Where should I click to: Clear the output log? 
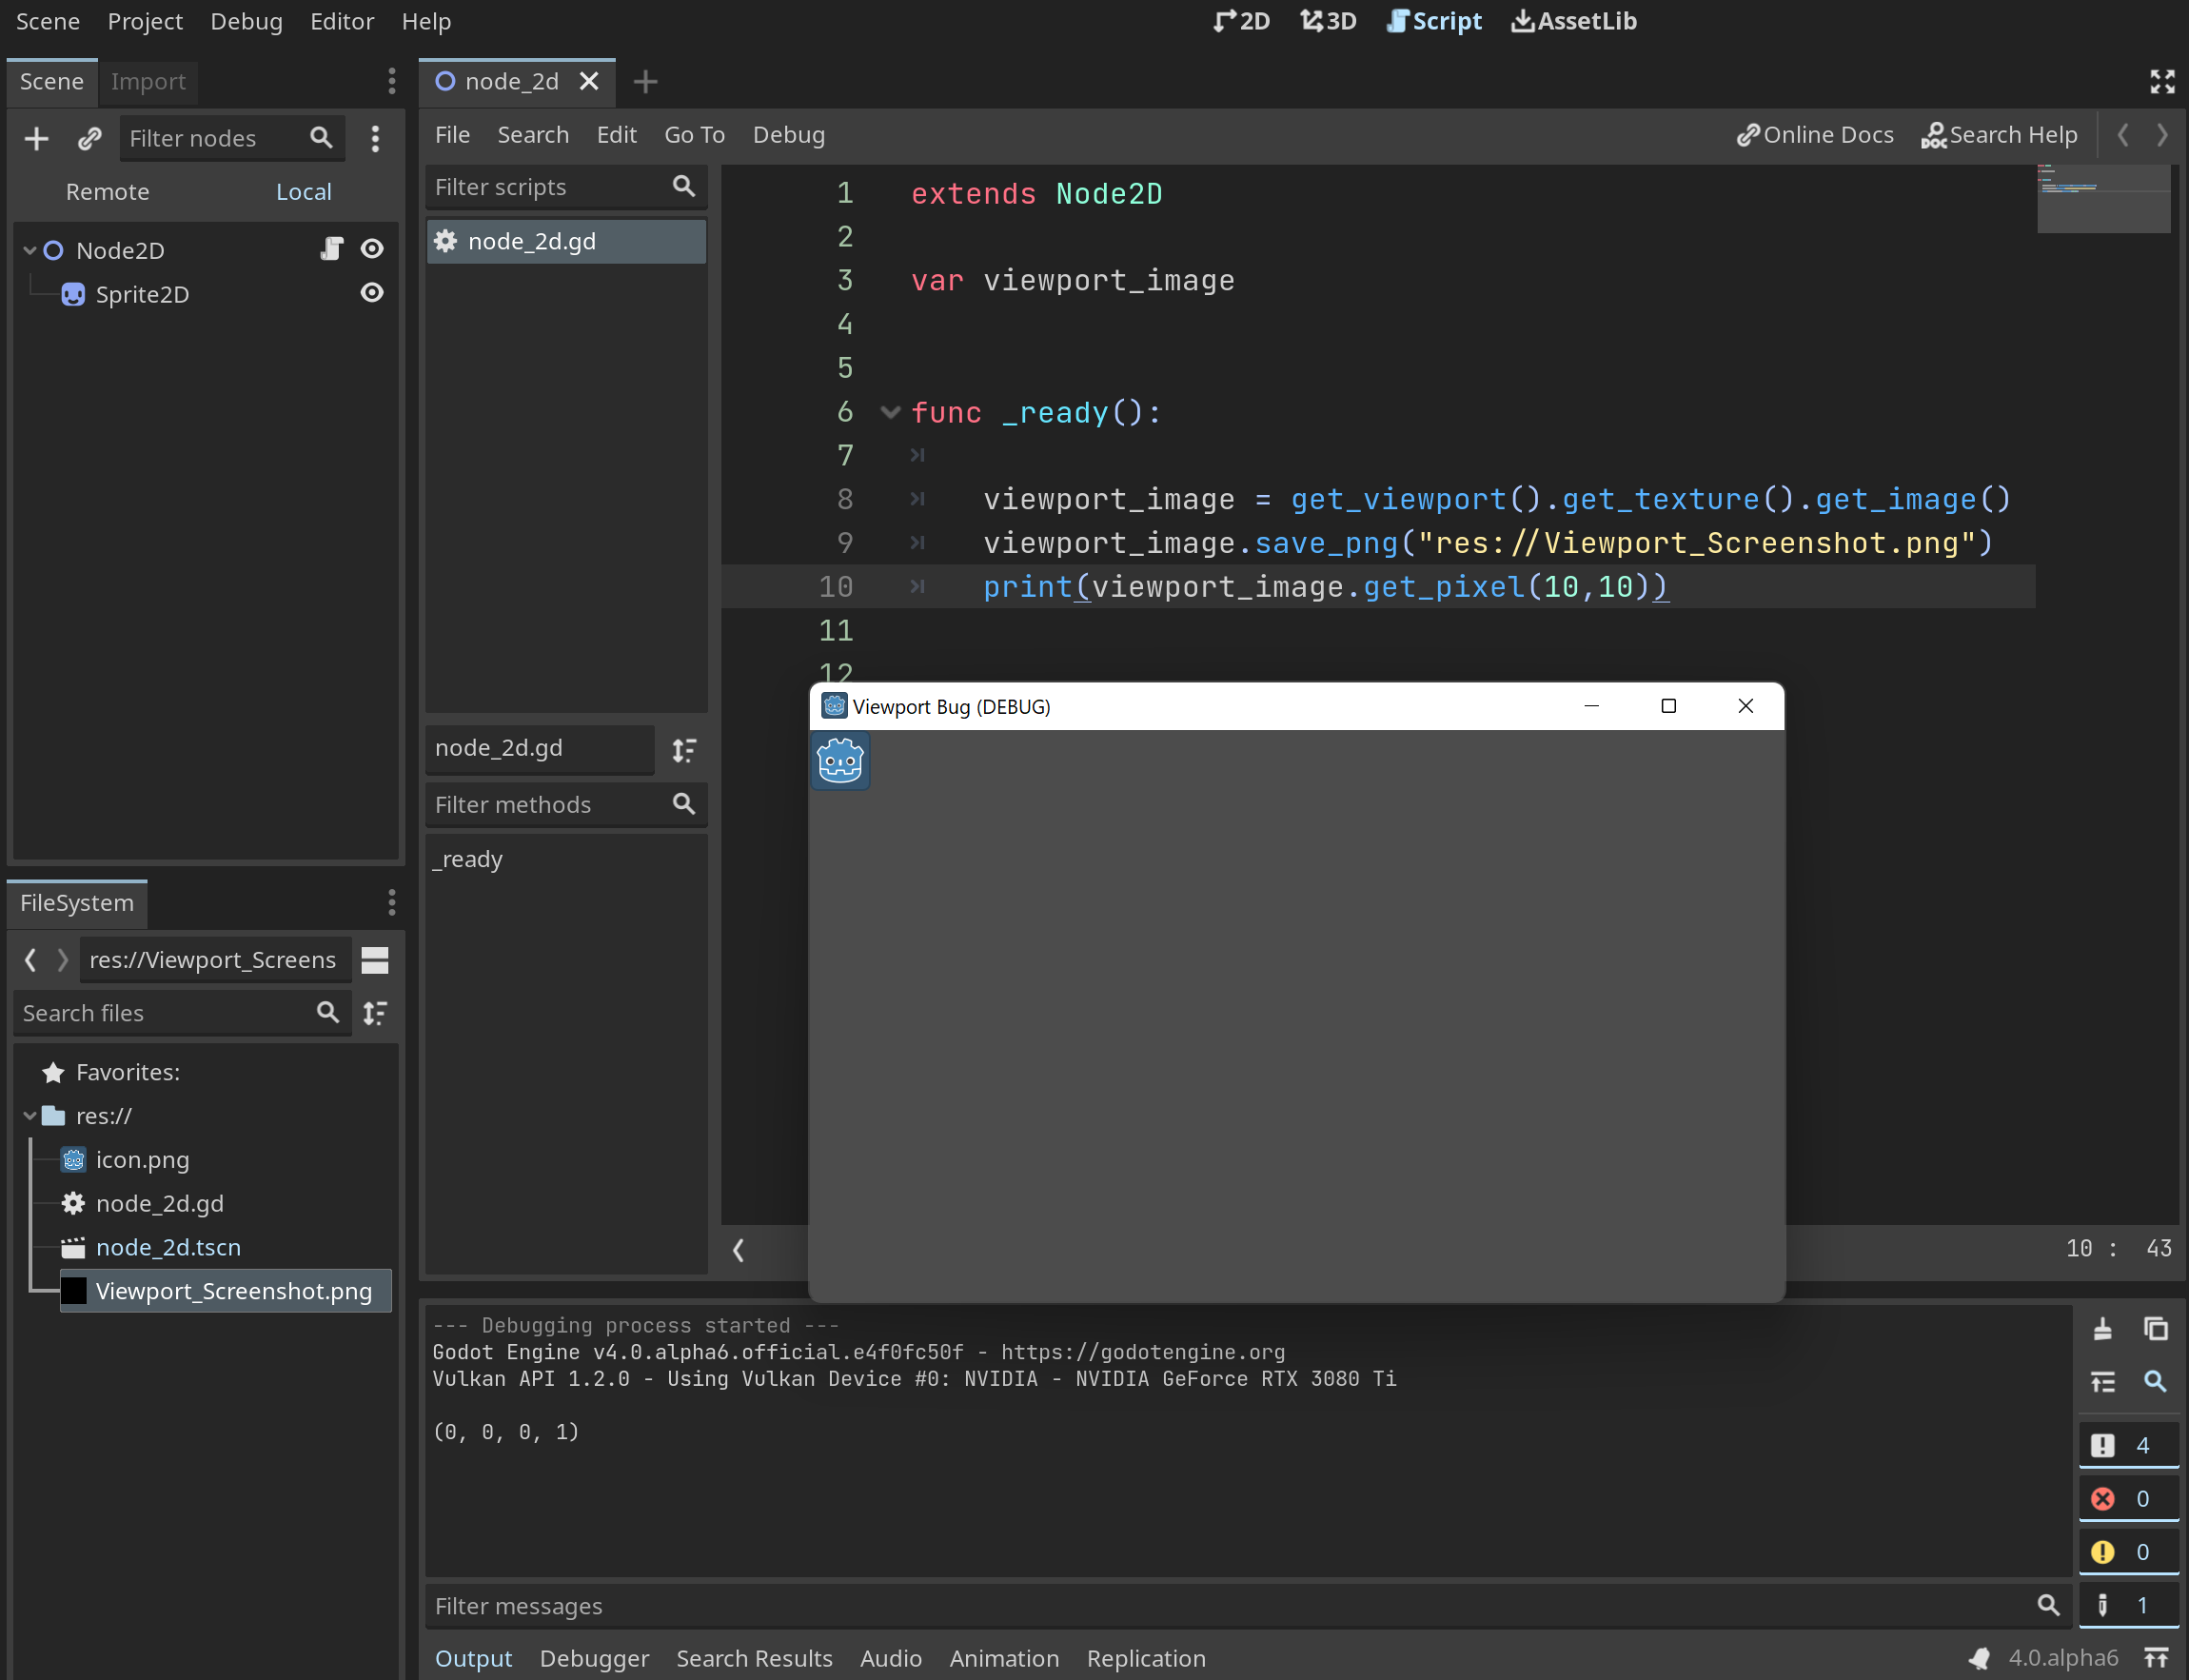[2104, 1330]
